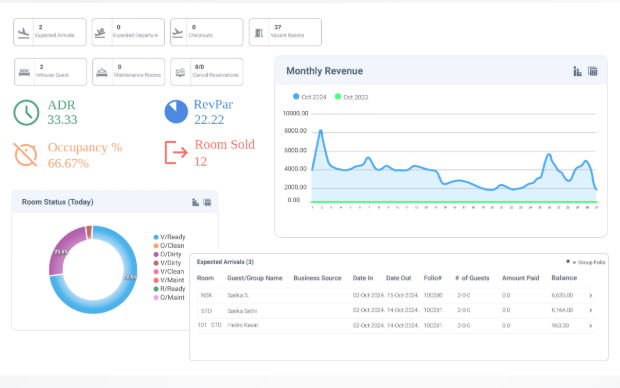Open the Expected Departure tile

(x=128, y=32)
